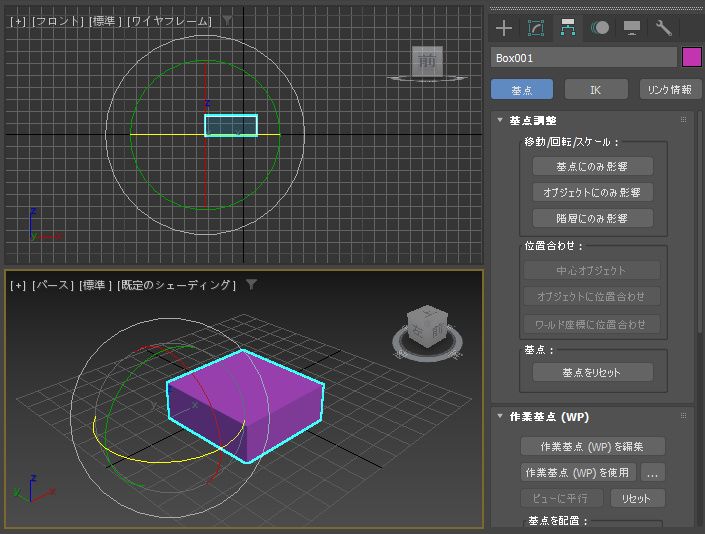Click 作業基点 (WP) を編集 button
705x534 pixels.
tap(593, 446)
